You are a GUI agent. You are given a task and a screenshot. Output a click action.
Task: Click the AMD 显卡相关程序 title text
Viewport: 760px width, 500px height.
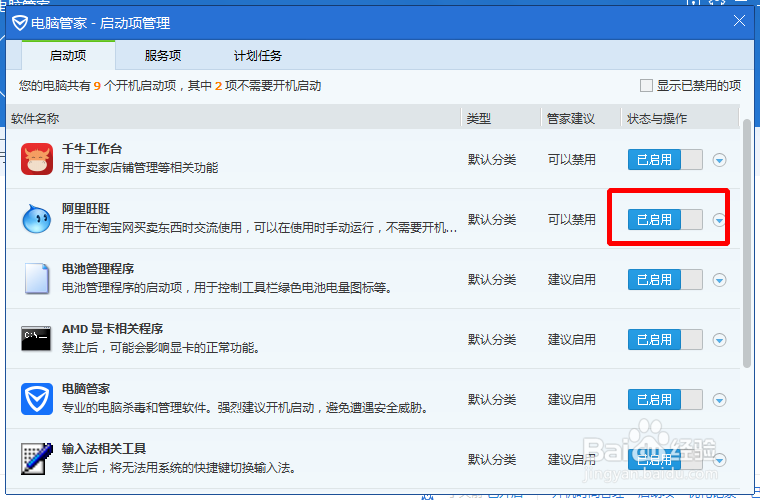pyautogui.click(x=112, y=328)
